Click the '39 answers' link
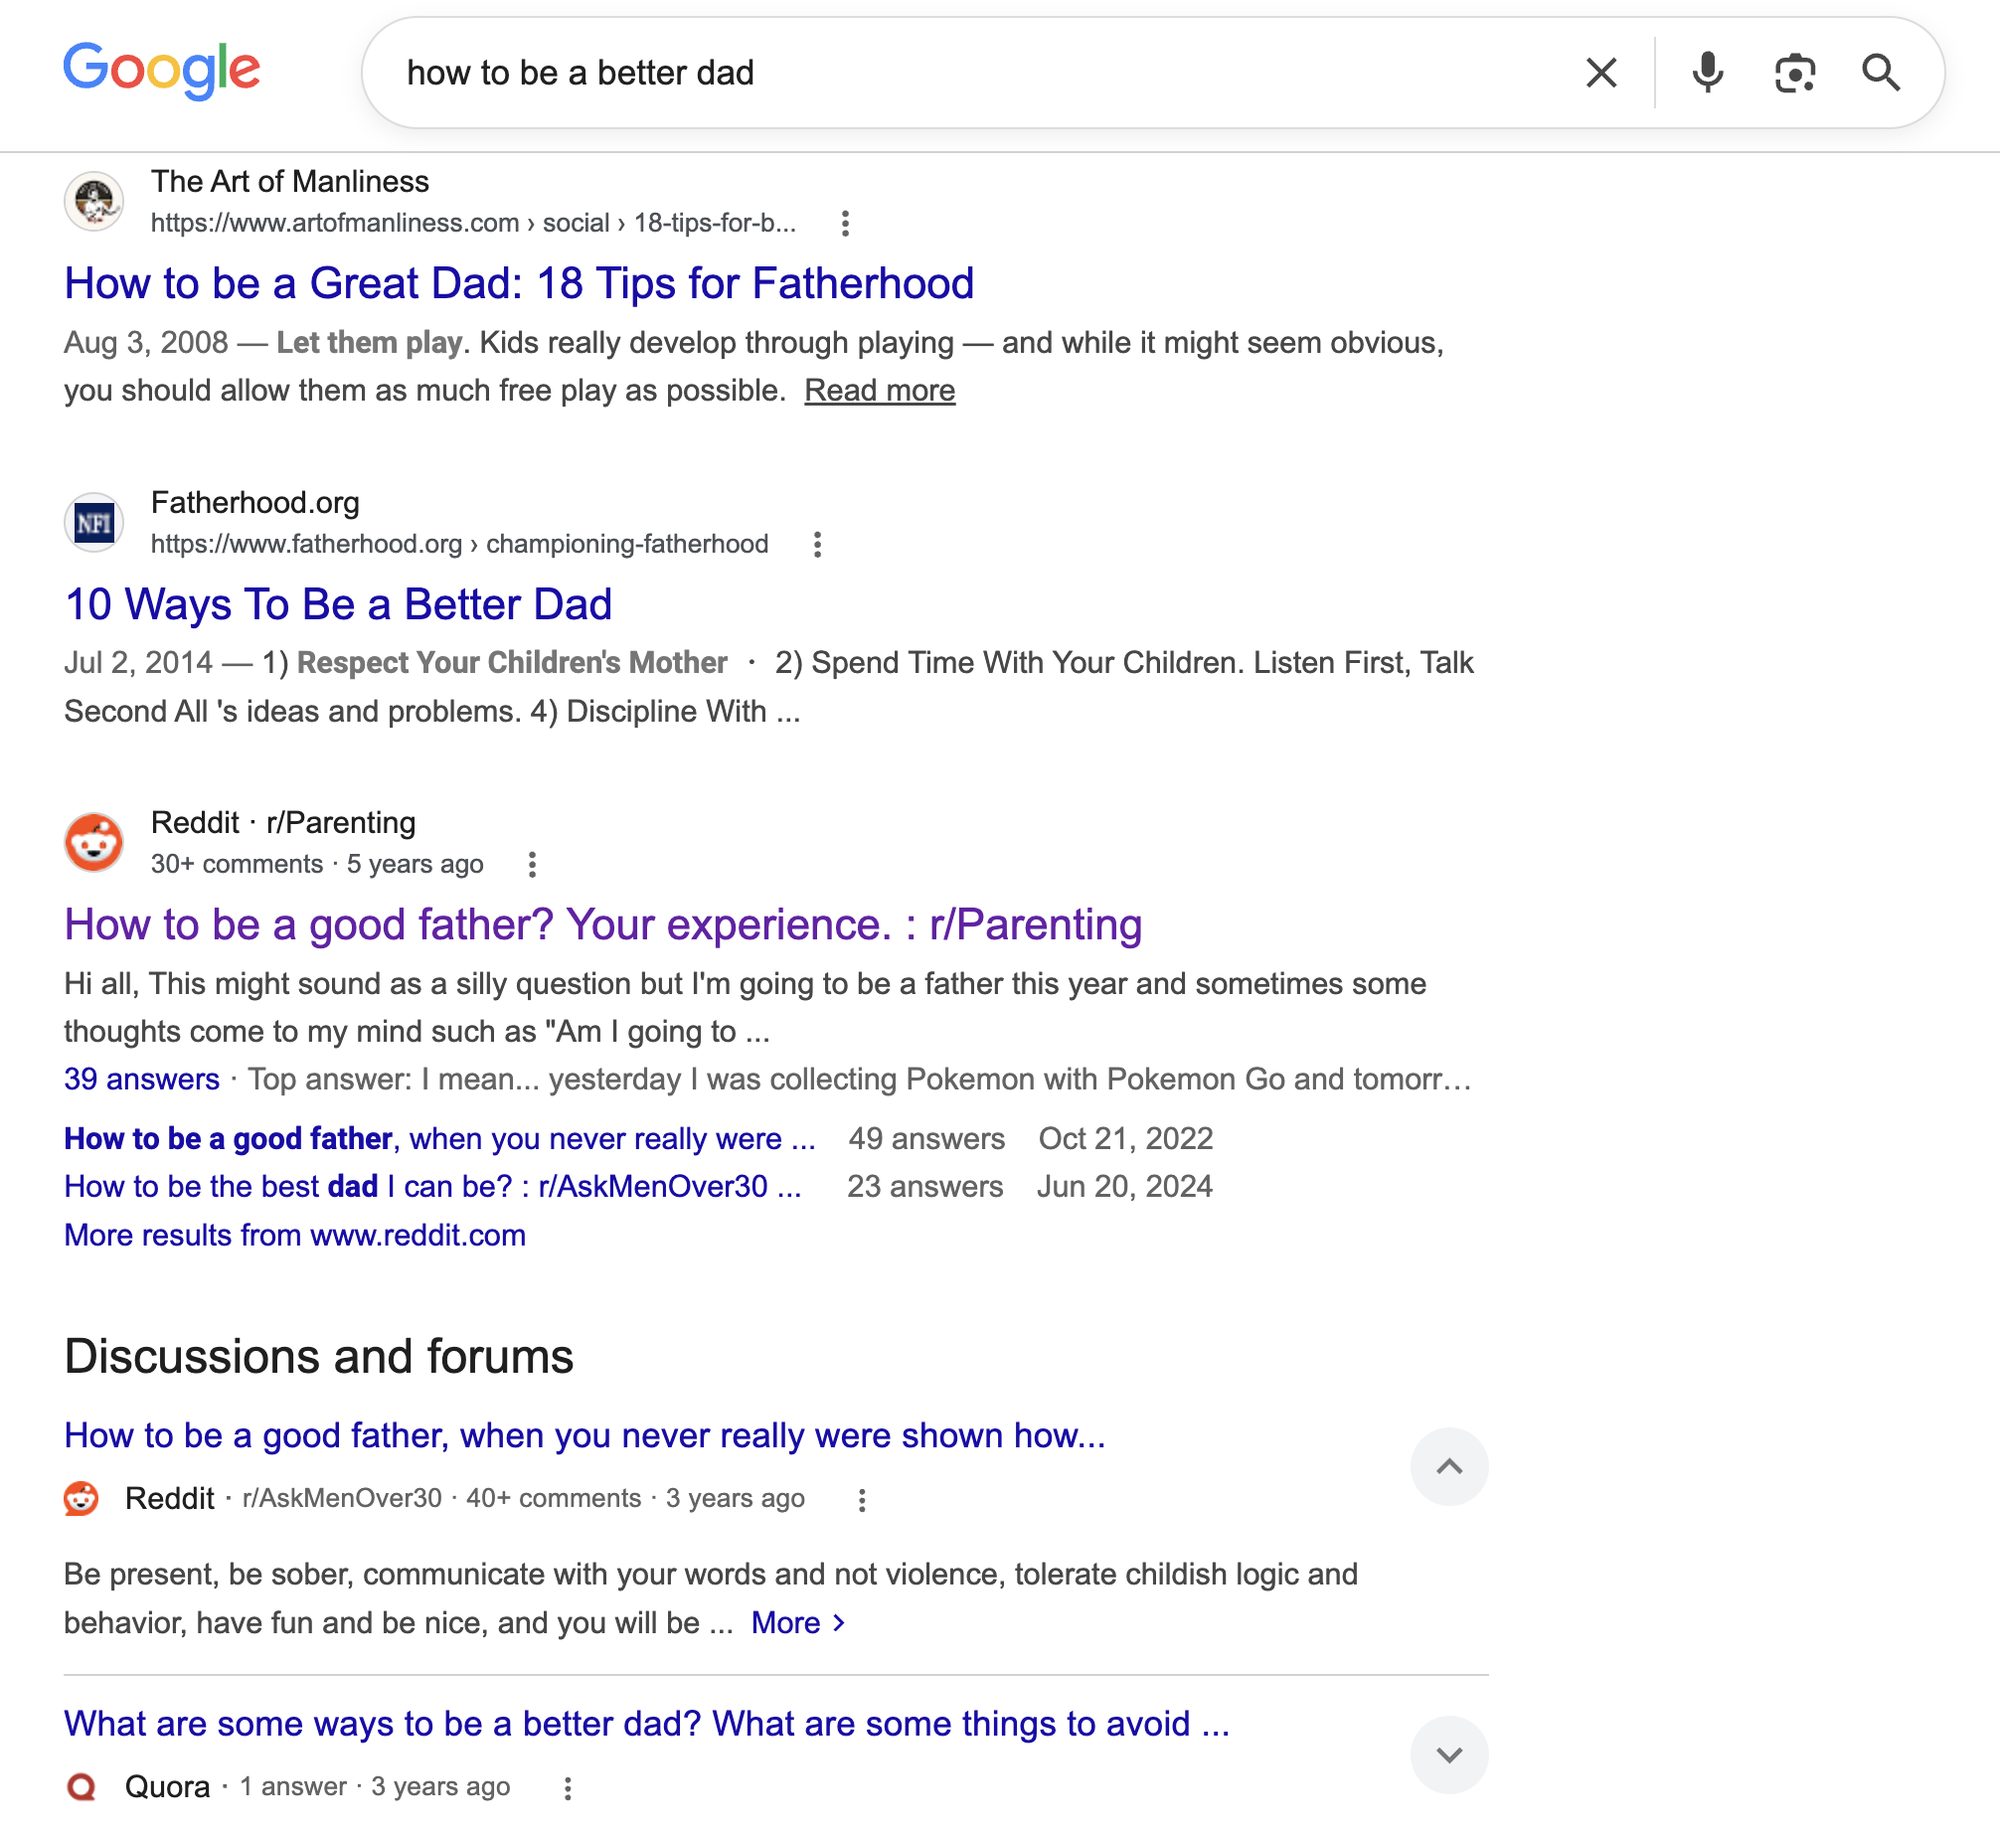2000x1835 pixels. click(x=142, y=1079)
